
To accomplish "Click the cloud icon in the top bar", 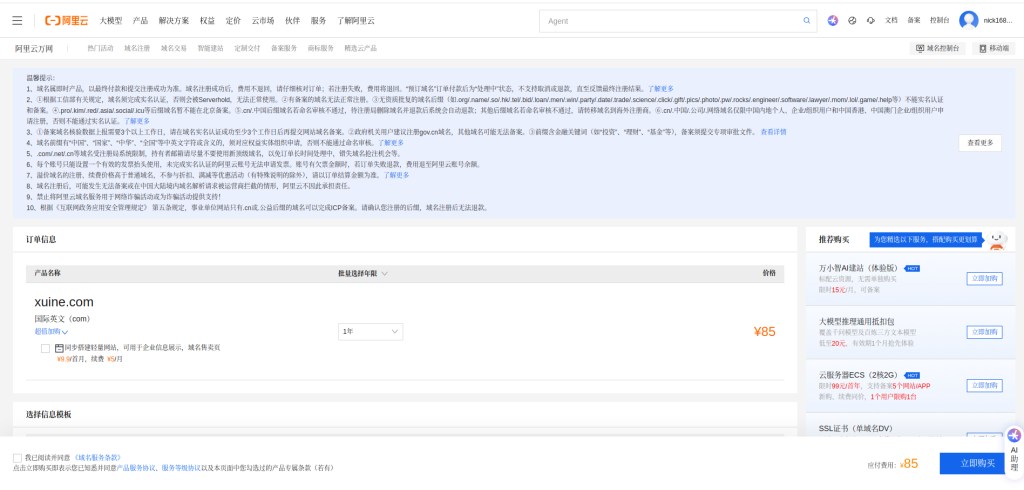I will pyautogui.click(x=871, y=20).
